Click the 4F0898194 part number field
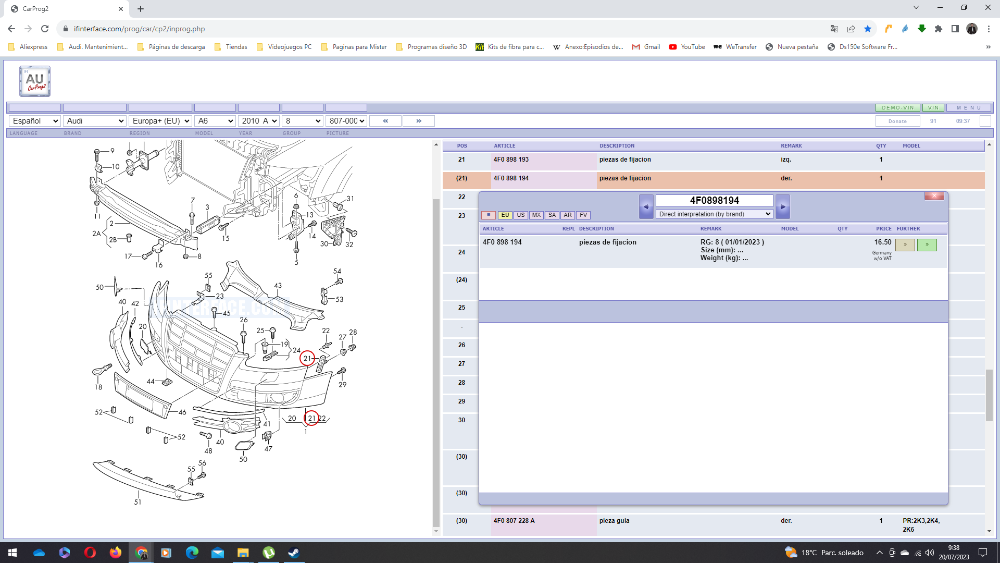 pyautogui.click(x=714, y=200)
